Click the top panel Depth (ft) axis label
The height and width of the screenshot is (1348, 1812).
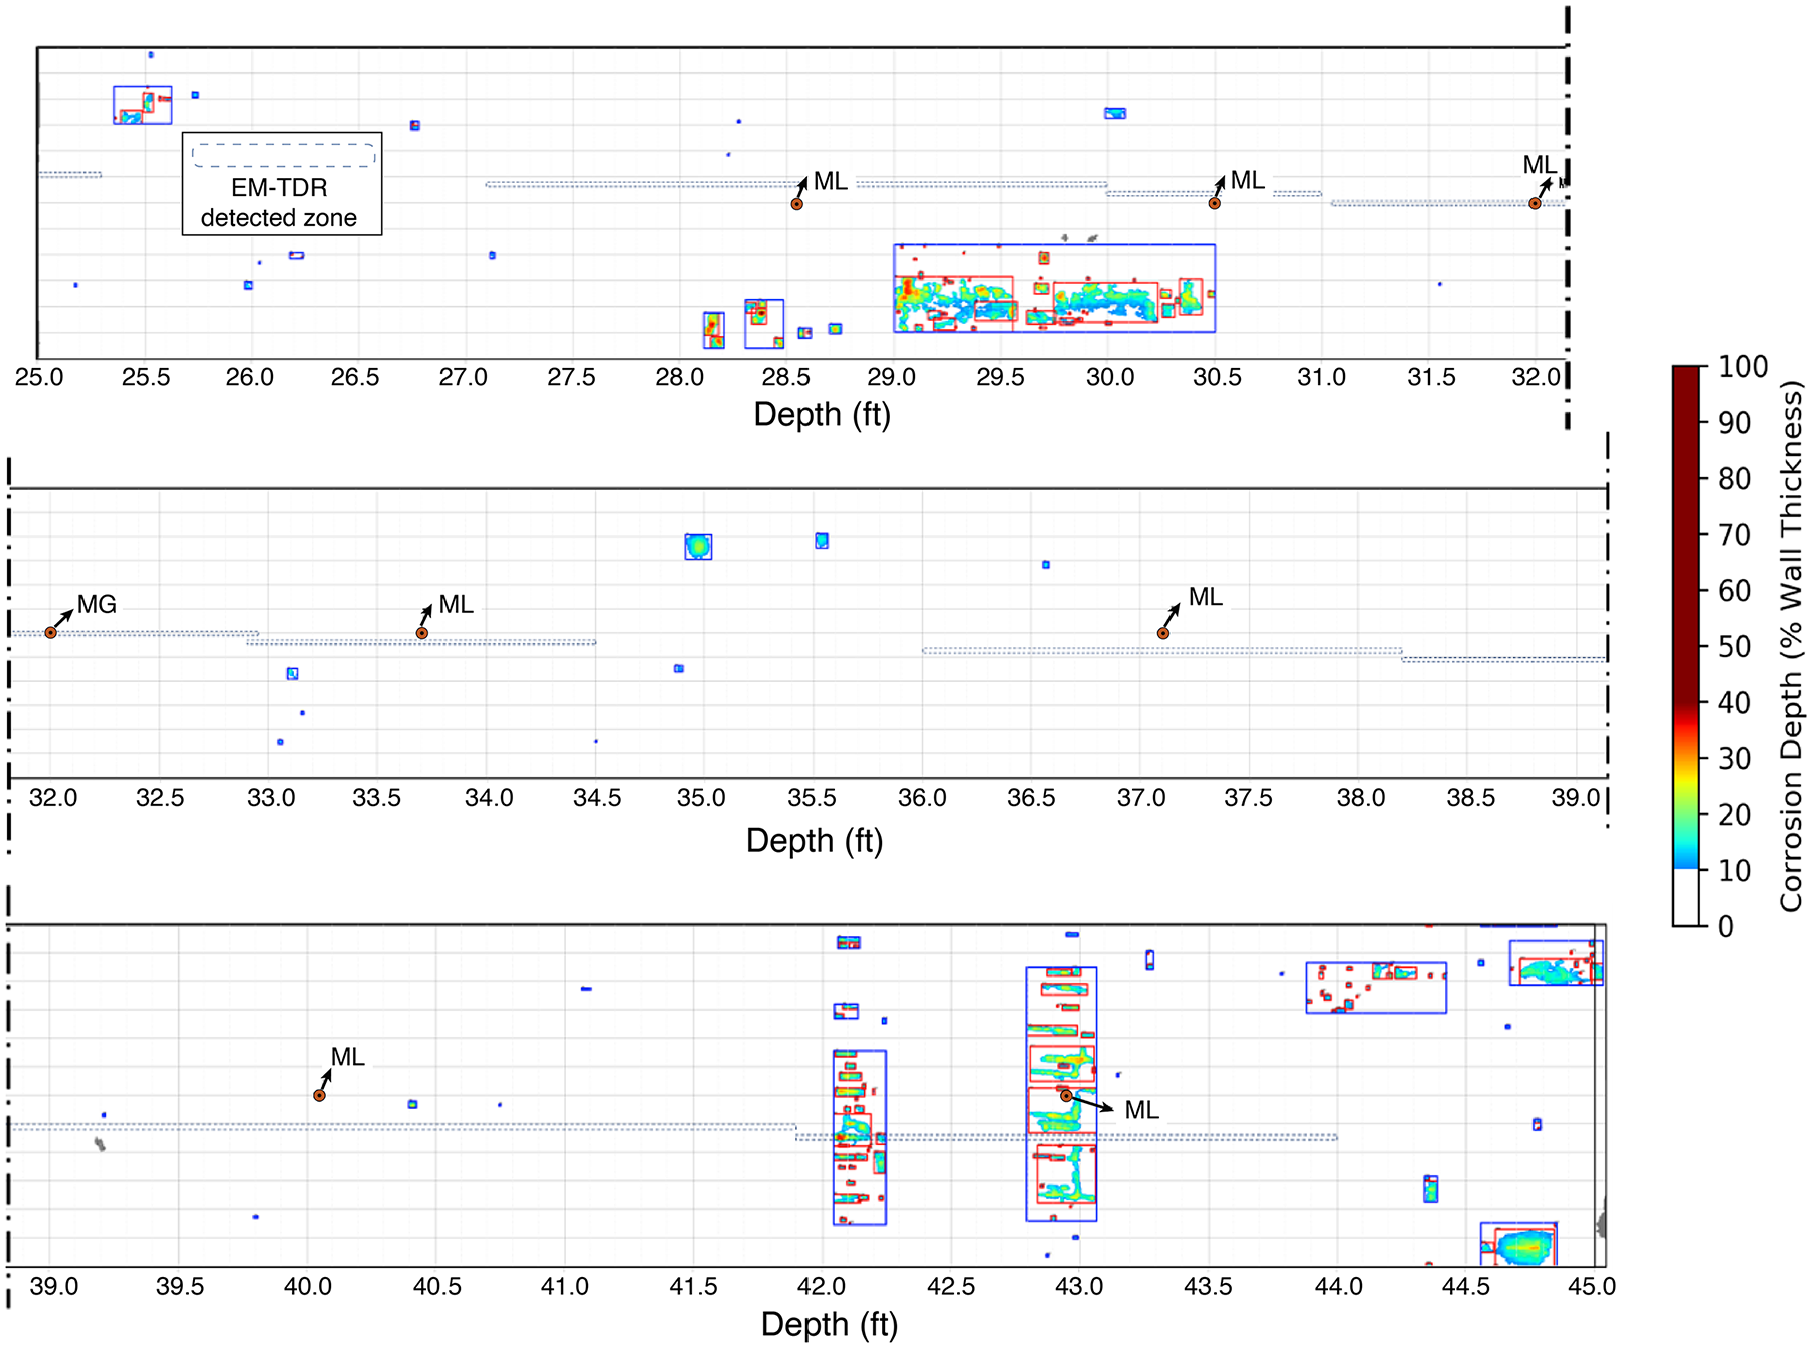[x=822, y=414]
